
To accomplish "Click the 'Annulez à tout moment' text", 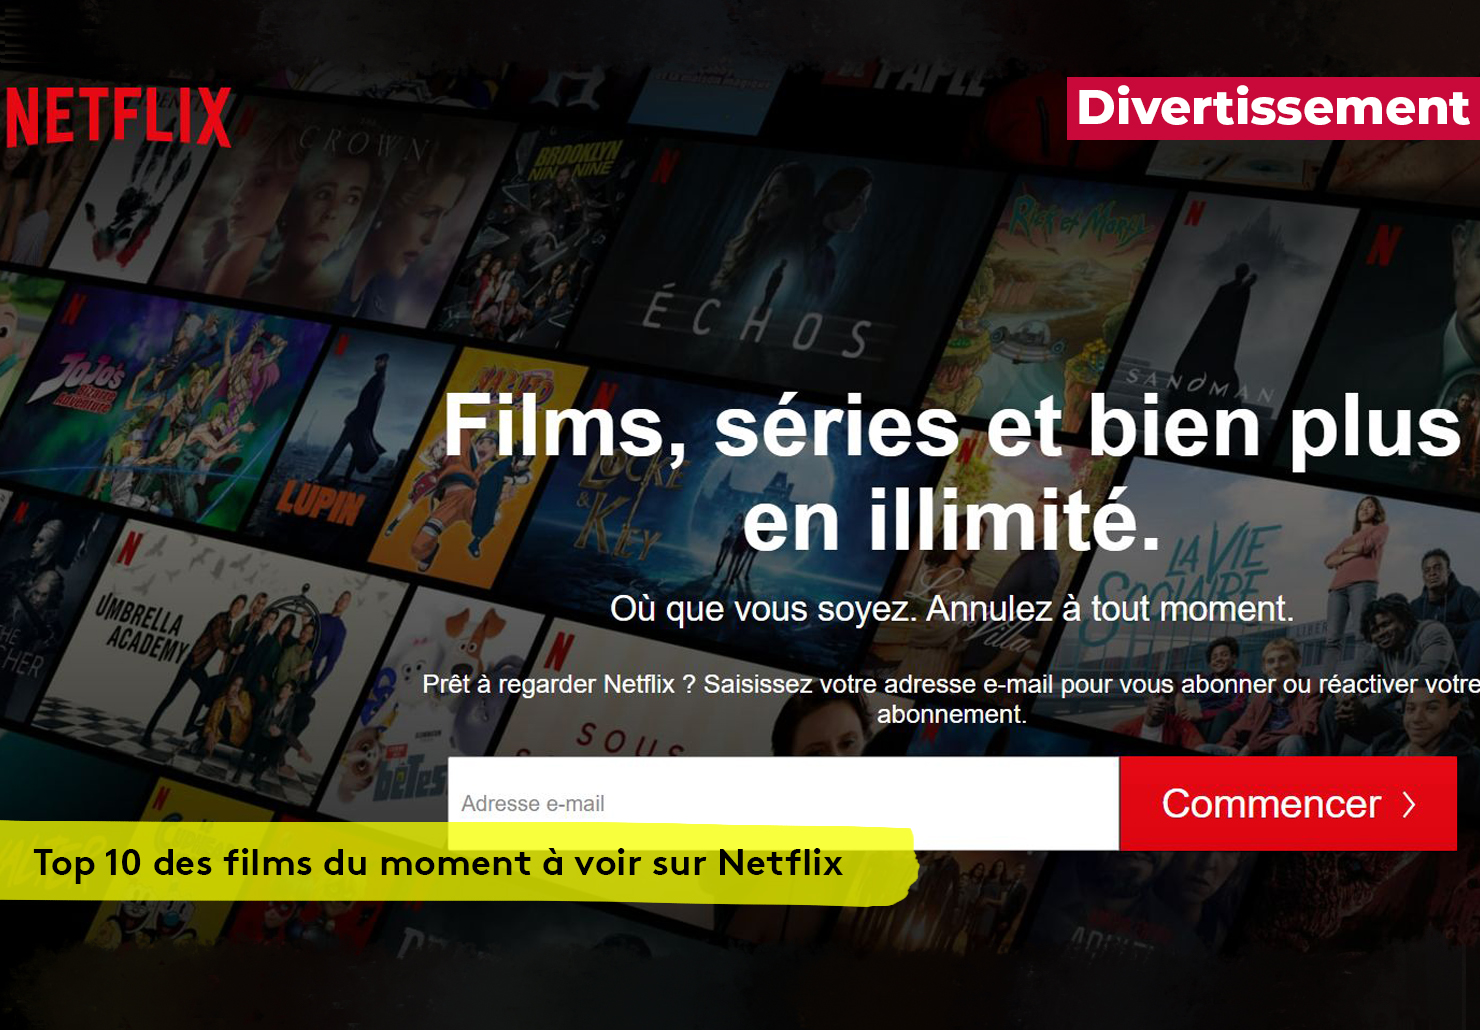I will pos(1110,609).
